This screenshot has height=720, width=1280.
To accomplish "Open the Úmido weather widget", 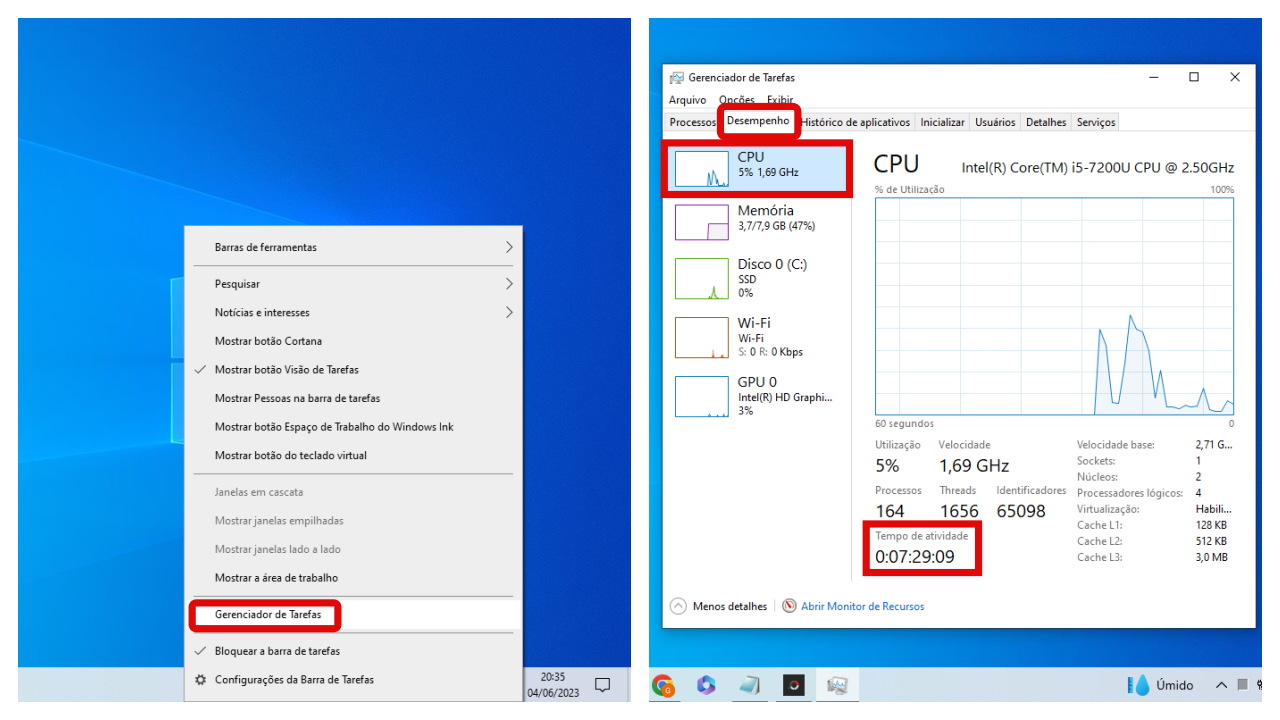I will (1161, 685).
